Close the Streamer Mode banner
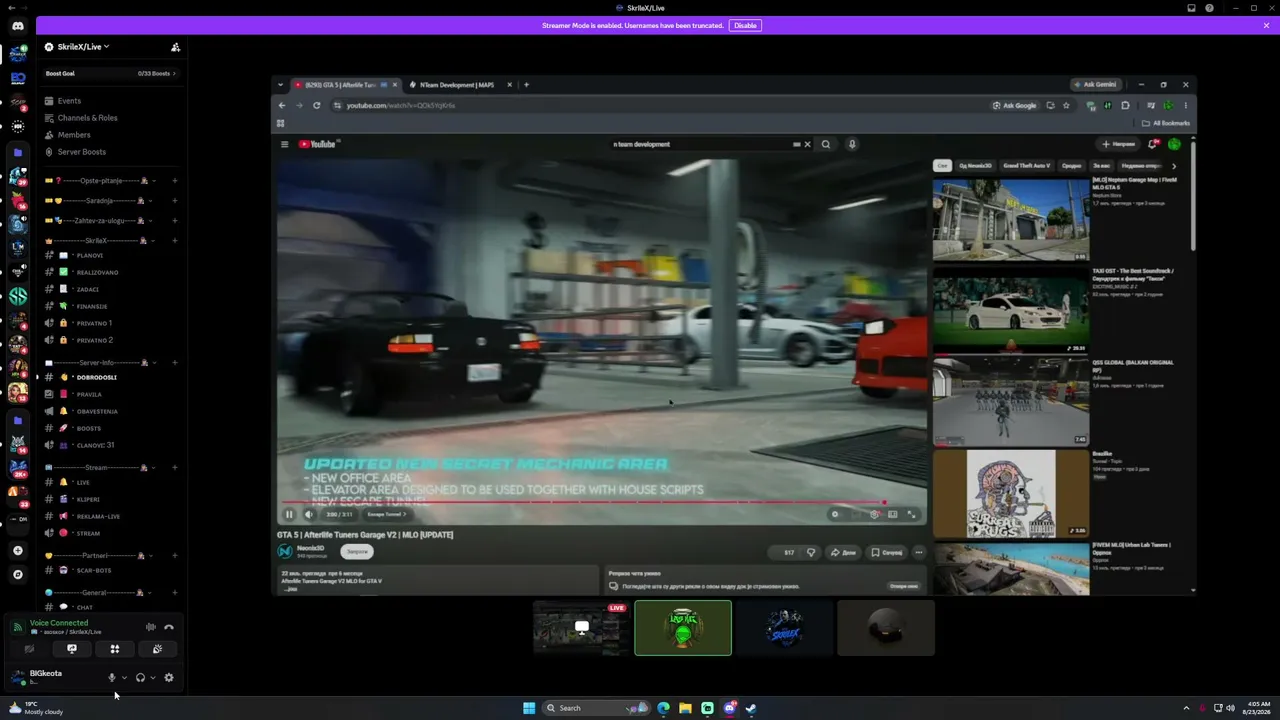The width and height of the screenshot is (1280, 720). click(x=1266, y=25)
